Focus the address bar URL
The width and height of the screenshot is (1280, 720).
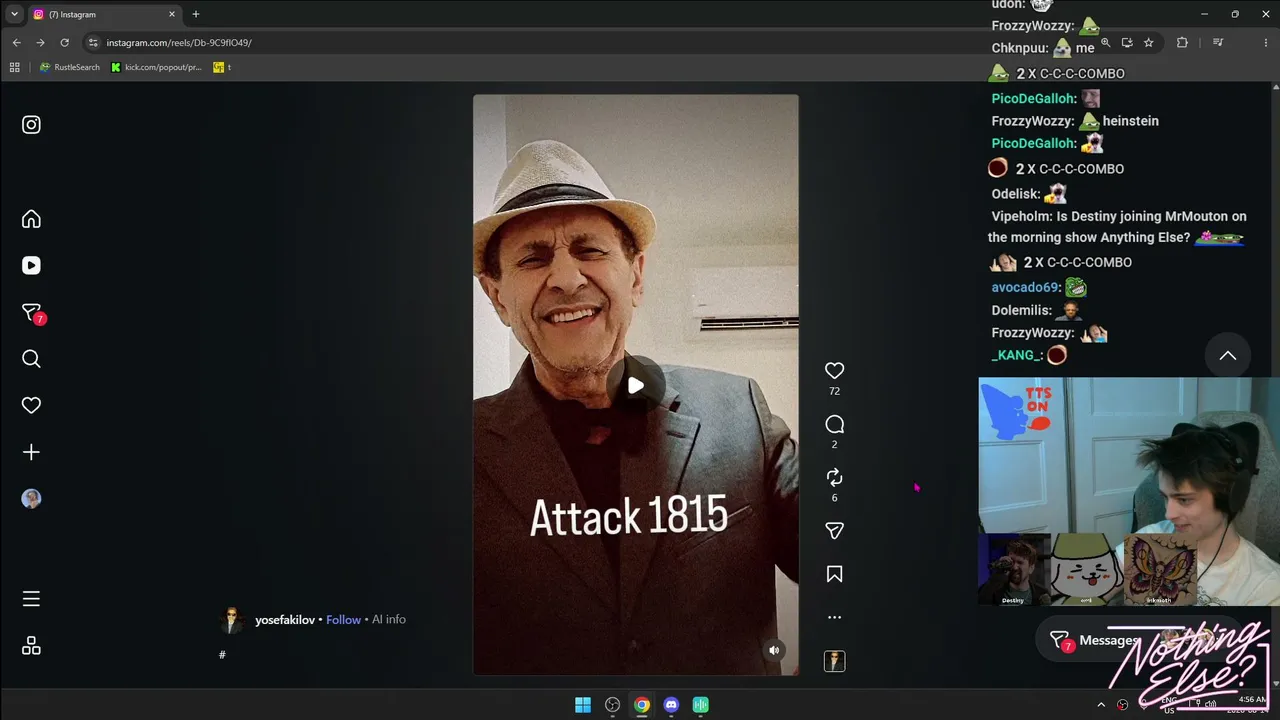179,43
